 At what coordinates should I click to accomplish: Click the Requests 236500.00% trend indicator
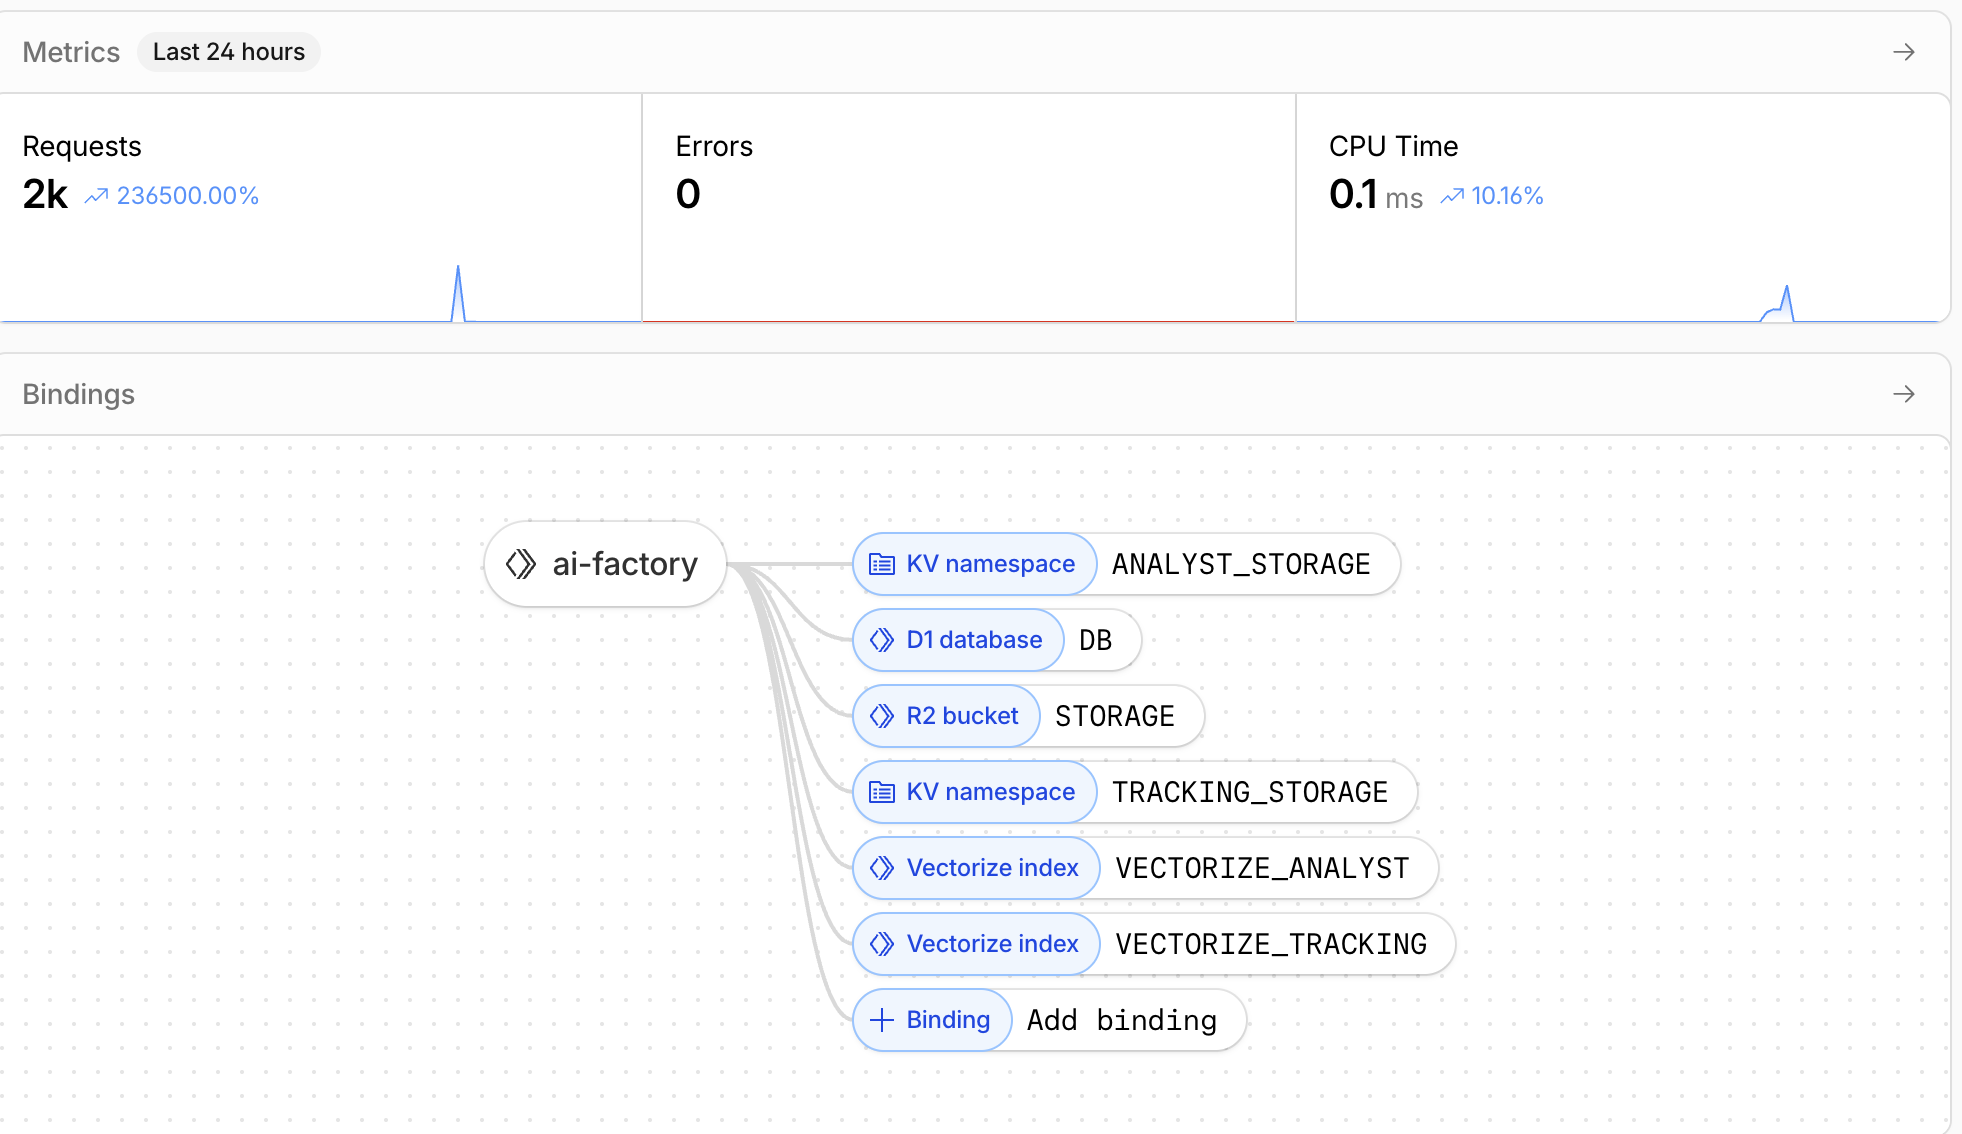coord(172,196)
